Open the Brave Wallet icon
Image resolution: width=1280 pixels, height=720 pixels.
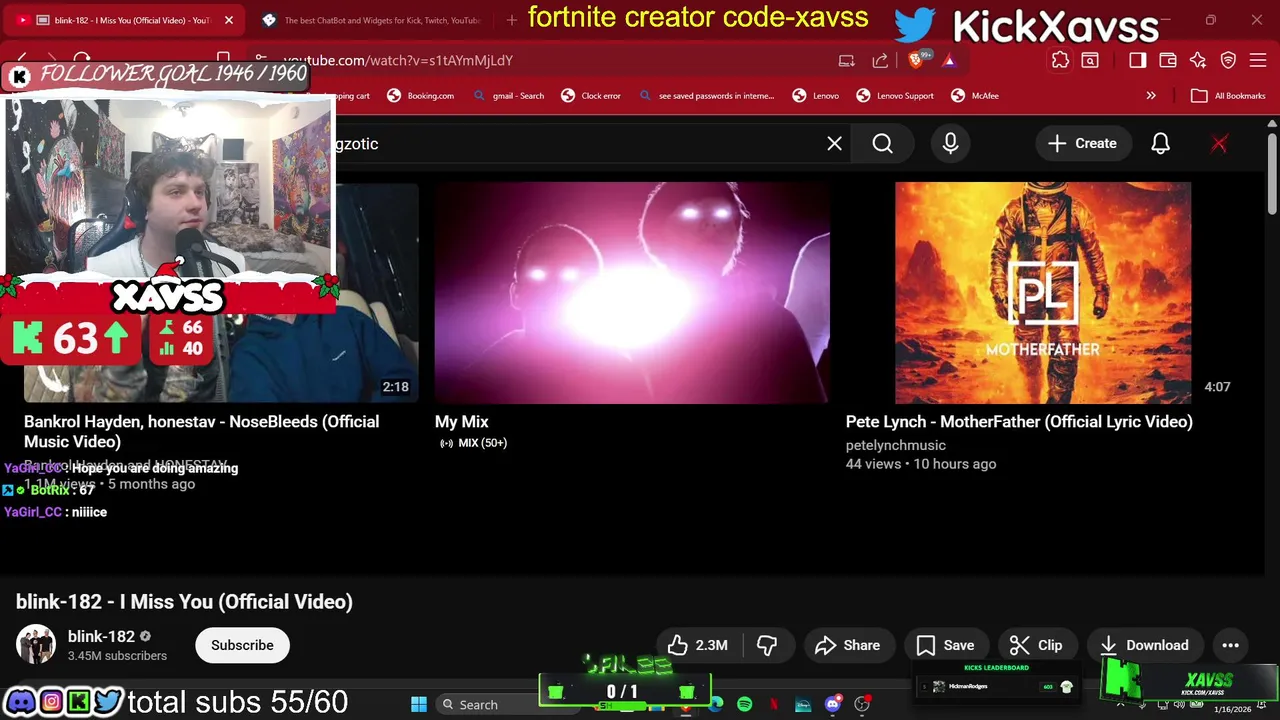click(x=1167, y=60)
